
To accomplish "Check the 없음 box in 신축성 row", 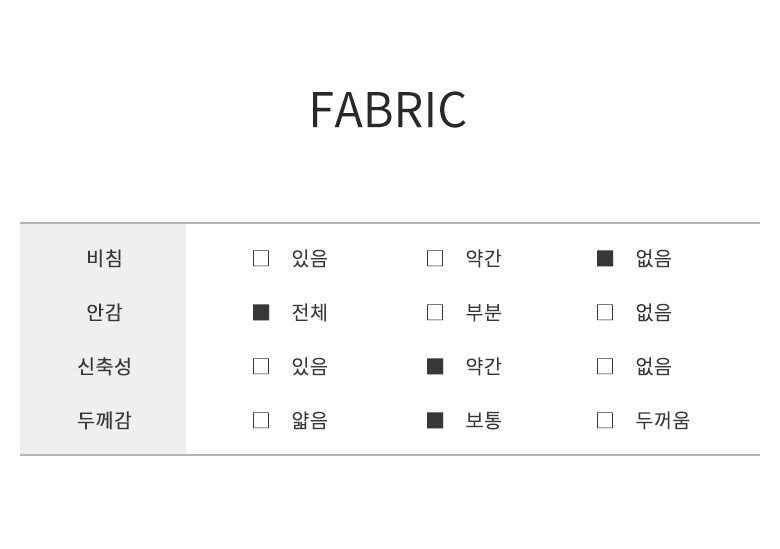I will (605, 366).
